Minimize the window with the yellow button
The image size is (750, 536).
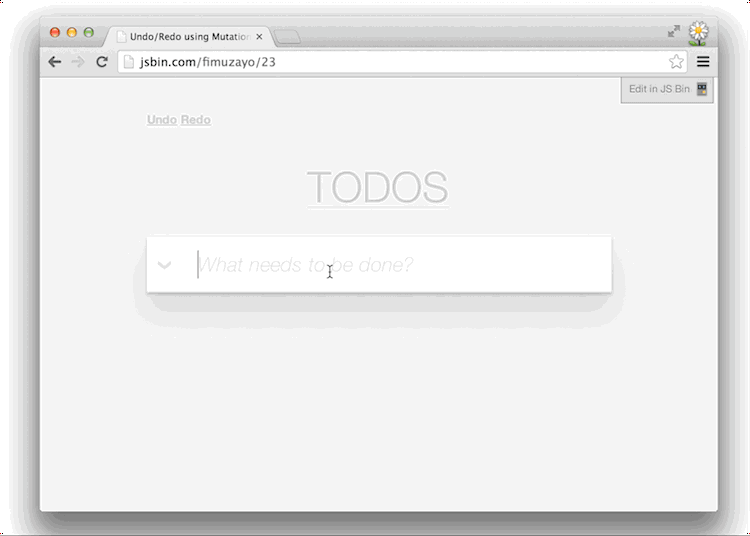click(x=72, y=33)
